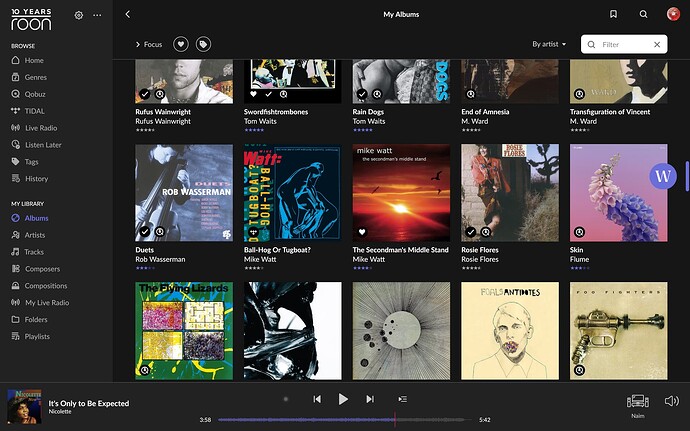Image resolution: width=690 pixels, height=431 pixels.
Task: Open Tom Waits link under Swordfishtrombones
Action: tap(260, 121)
